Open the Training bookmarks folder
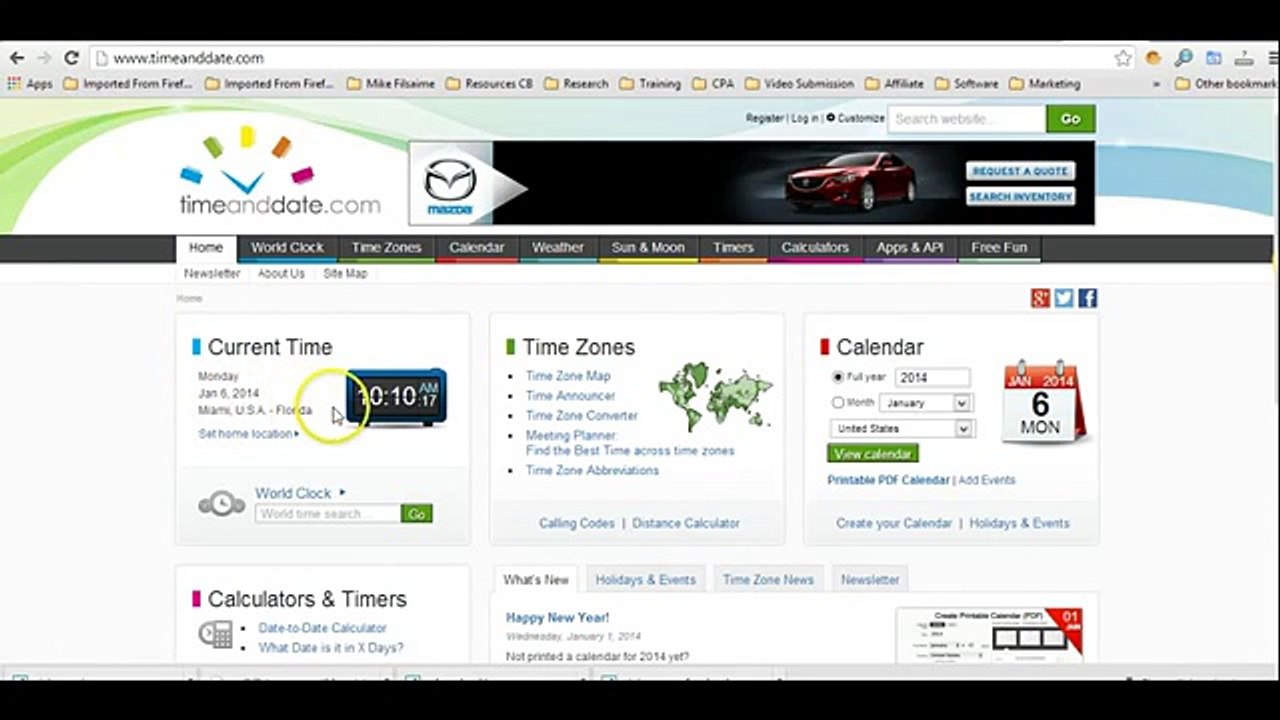 (x=650, y=84)
